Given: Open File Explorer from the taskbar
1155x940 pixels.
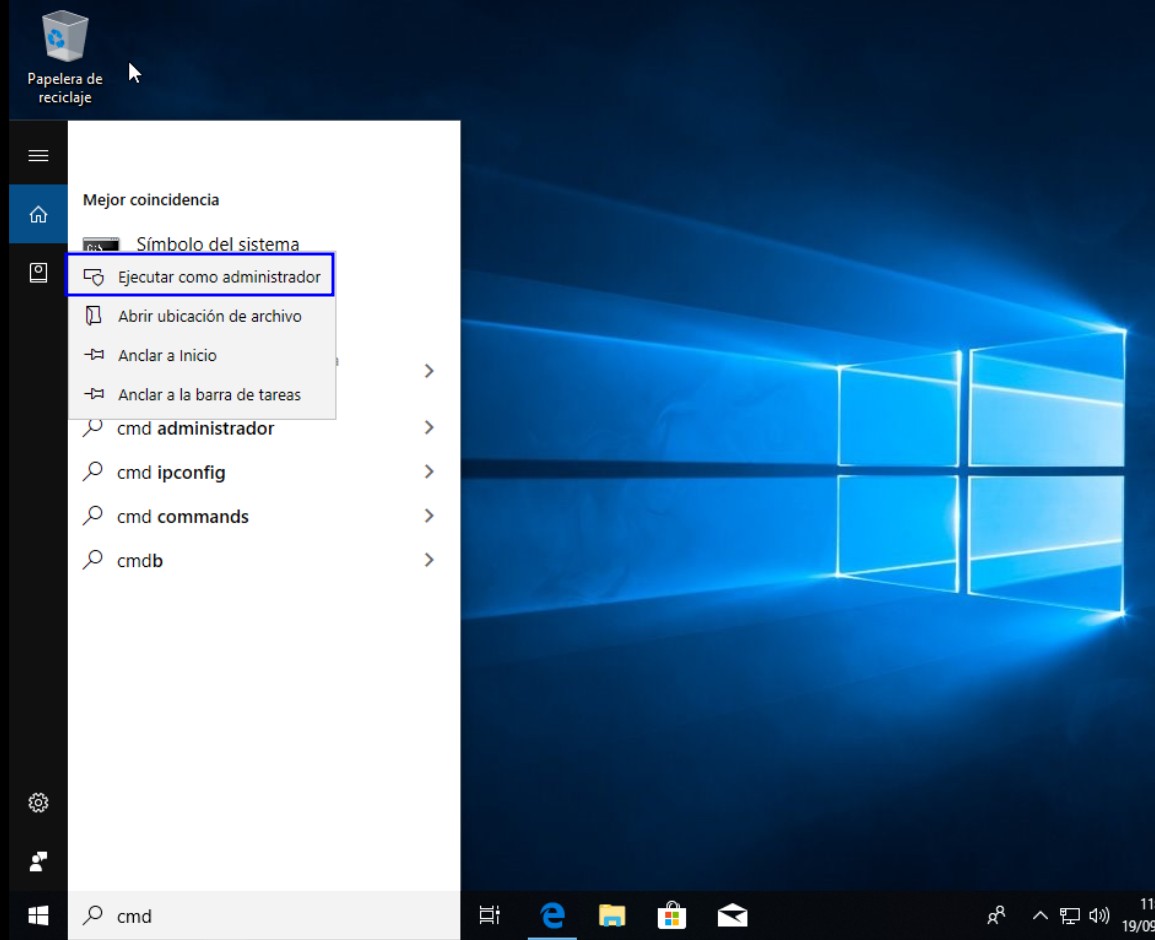Looking at the screenshot, I should 612,916.
